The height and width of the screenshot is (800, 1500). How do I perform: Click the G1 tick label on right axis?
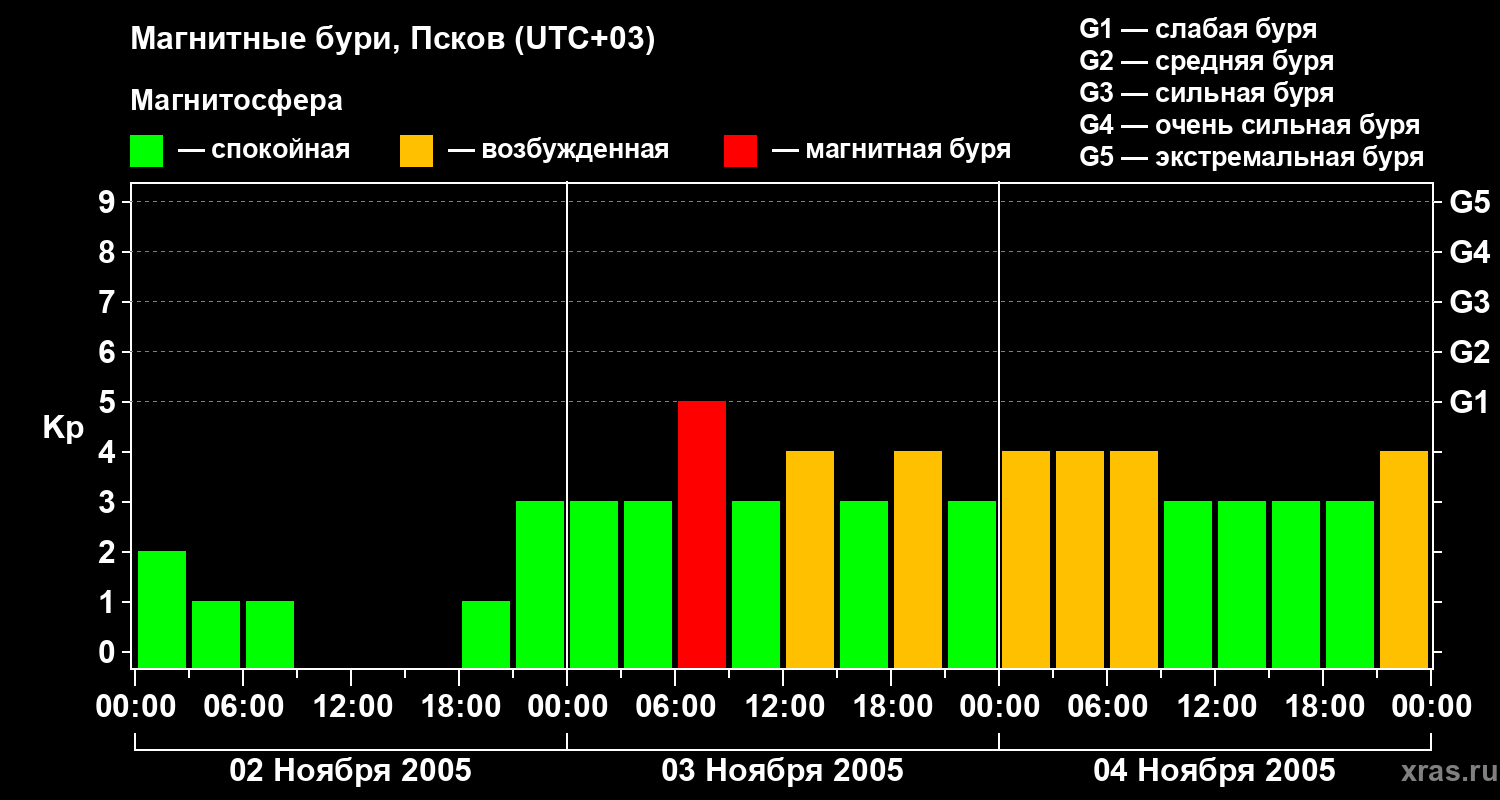point(1469,402)
